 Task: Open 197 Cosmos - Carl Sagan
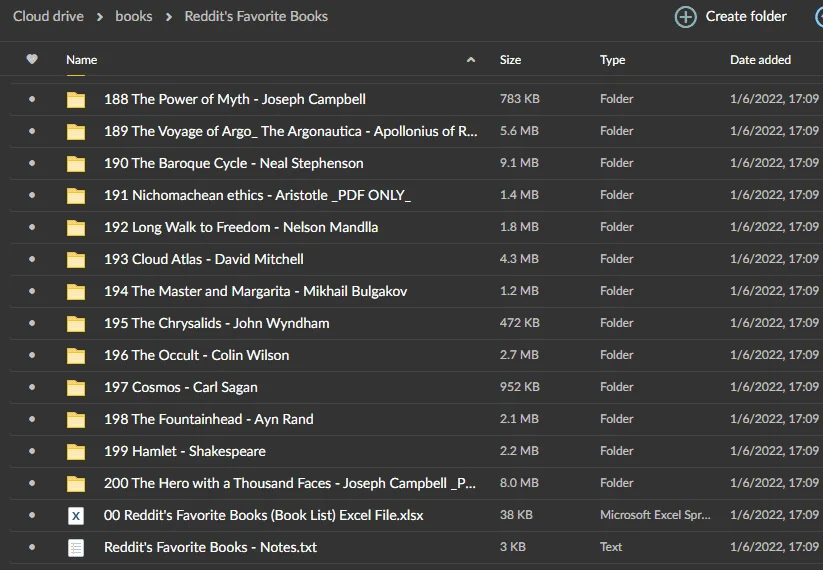click(181, 387)
